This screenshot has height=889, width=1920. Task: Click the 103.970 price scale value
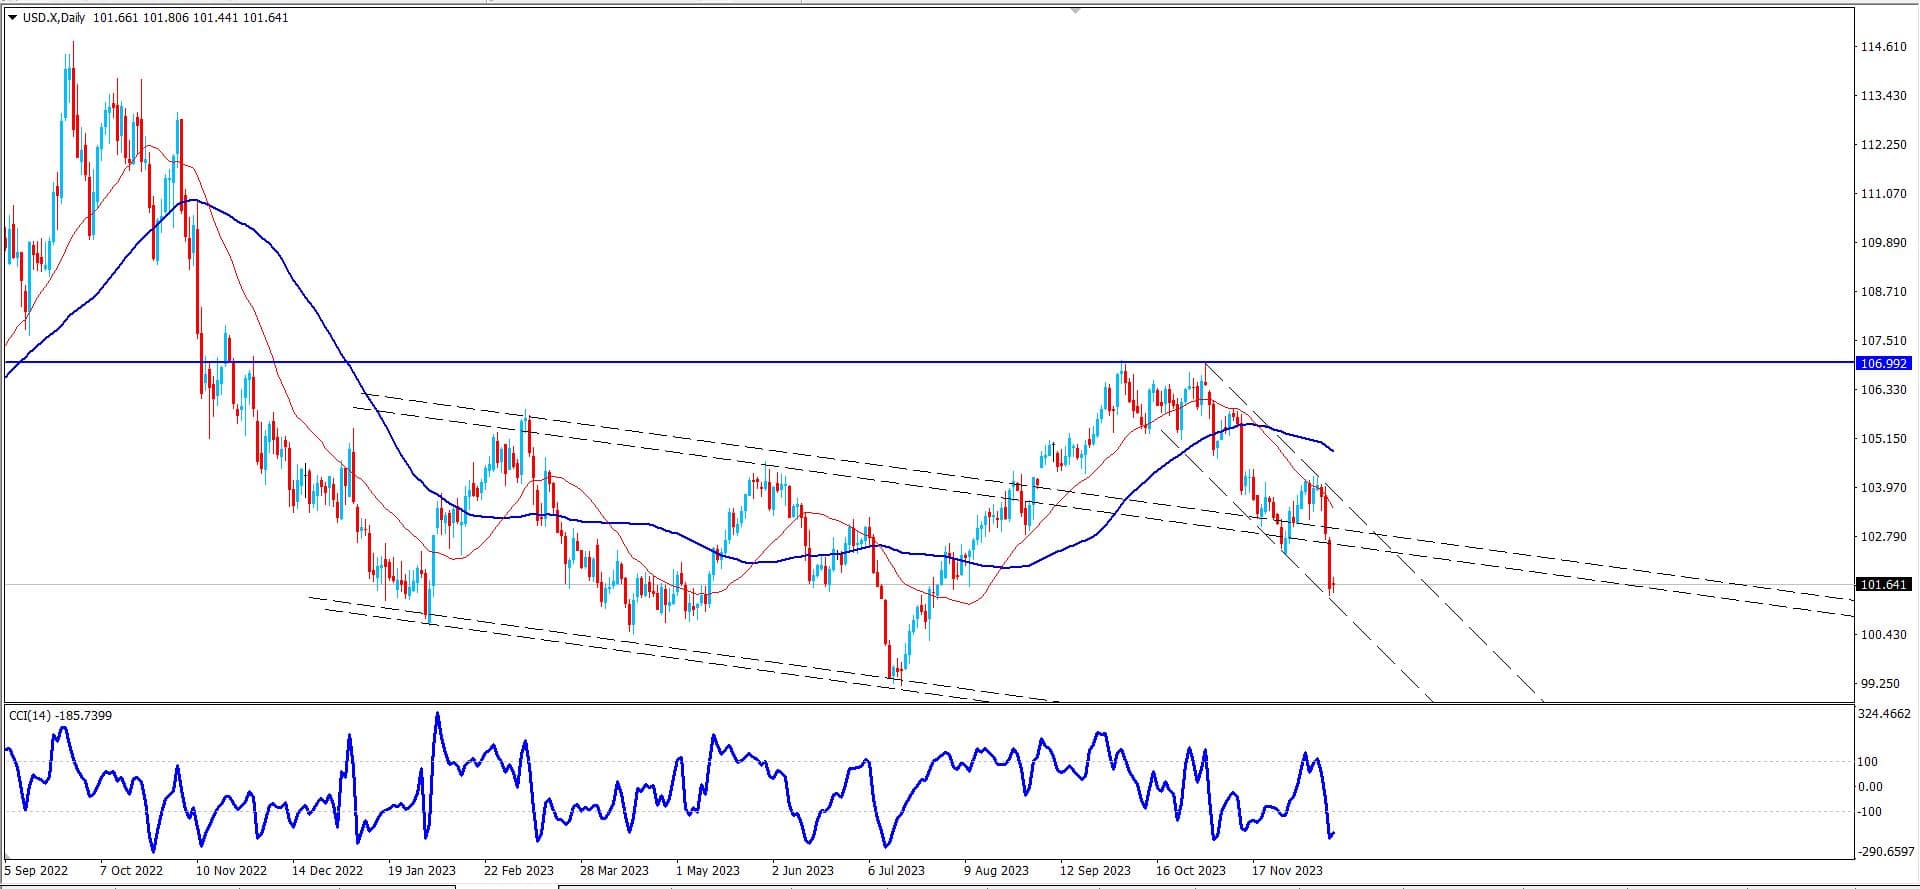[1883, 488]
